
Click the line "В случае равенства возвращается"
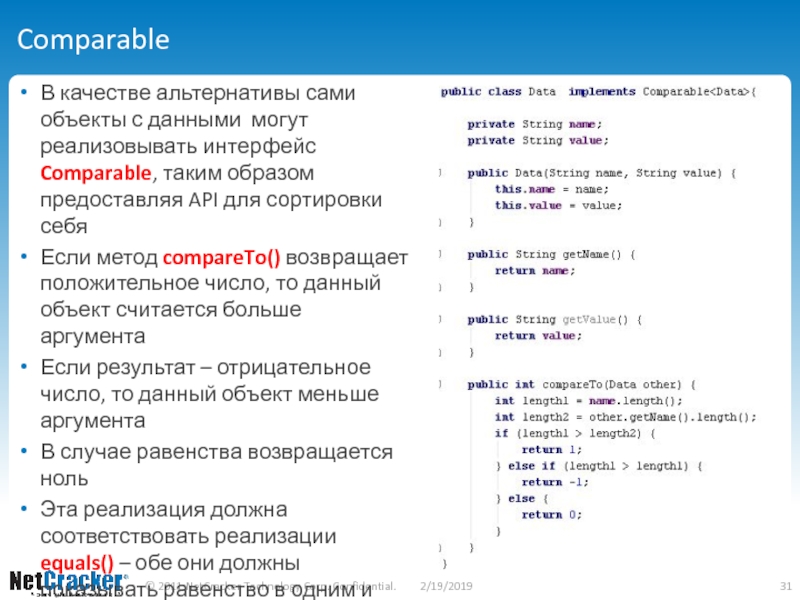pos(217,452)
